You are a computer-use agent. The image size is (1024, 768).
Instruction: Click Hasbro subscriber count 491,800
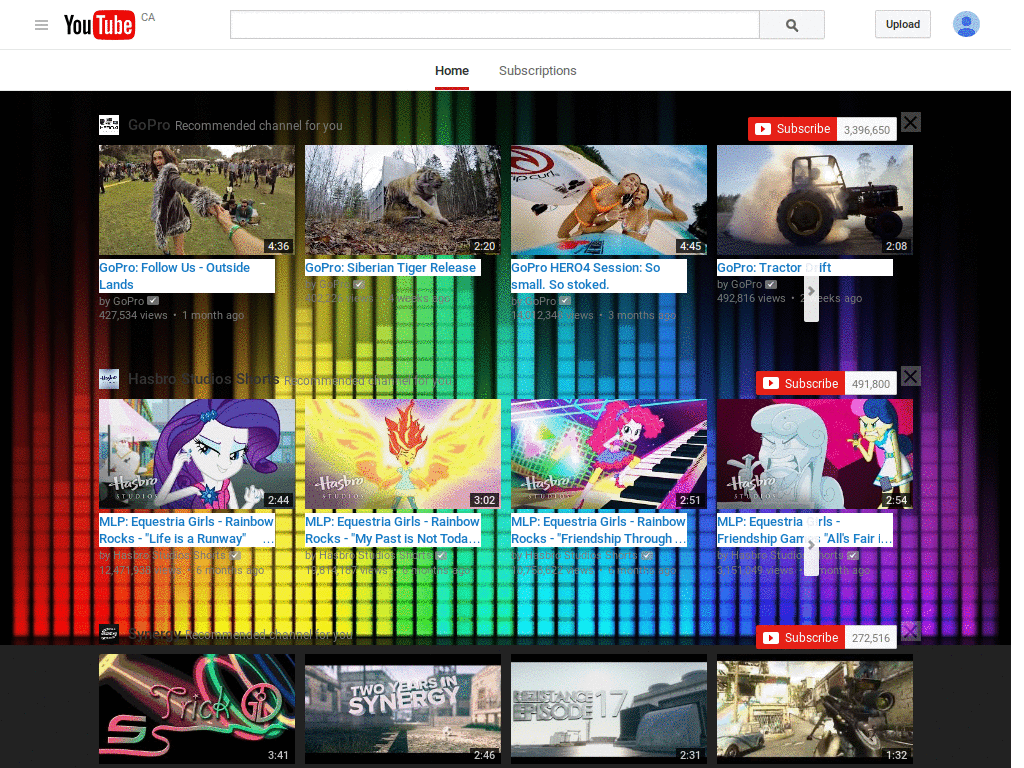pos(871,384)
